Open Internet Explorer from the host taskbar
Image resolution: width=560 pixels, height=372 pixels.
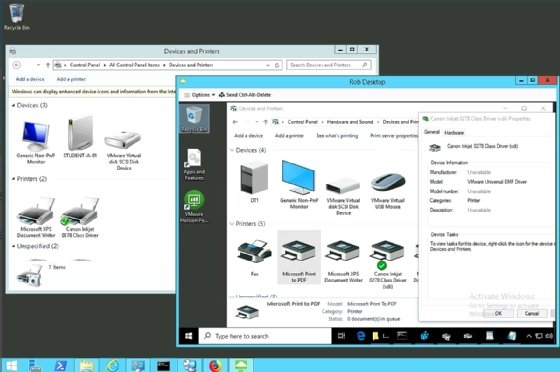(112, 366)
